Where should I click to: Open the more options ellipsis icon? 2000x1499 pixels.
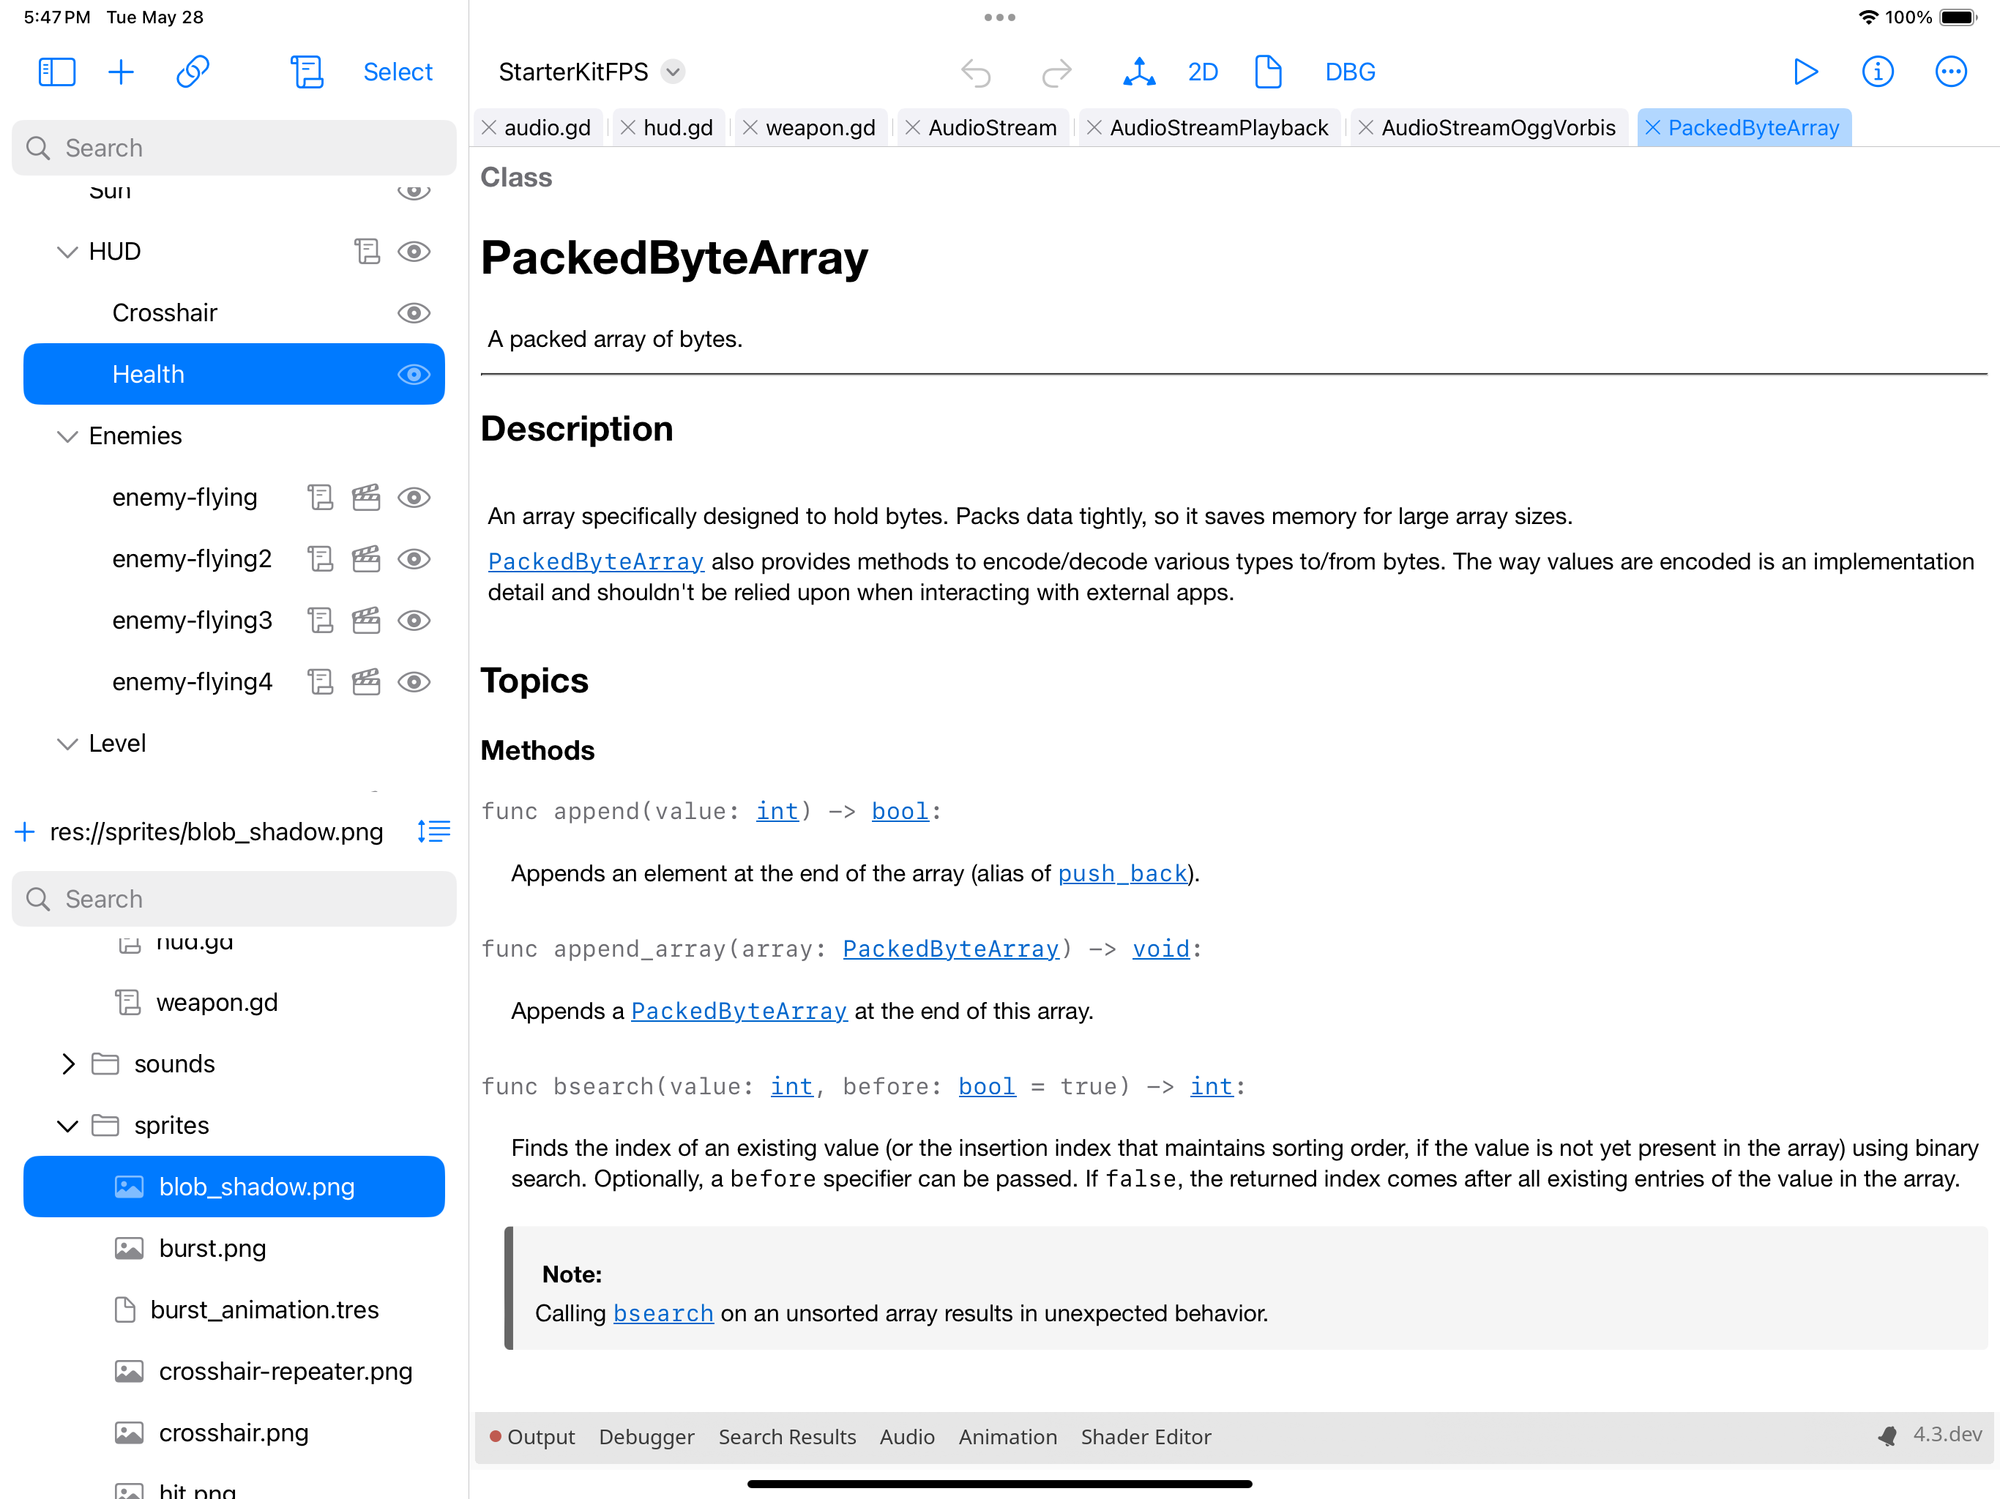click(x=1950, y=72)
